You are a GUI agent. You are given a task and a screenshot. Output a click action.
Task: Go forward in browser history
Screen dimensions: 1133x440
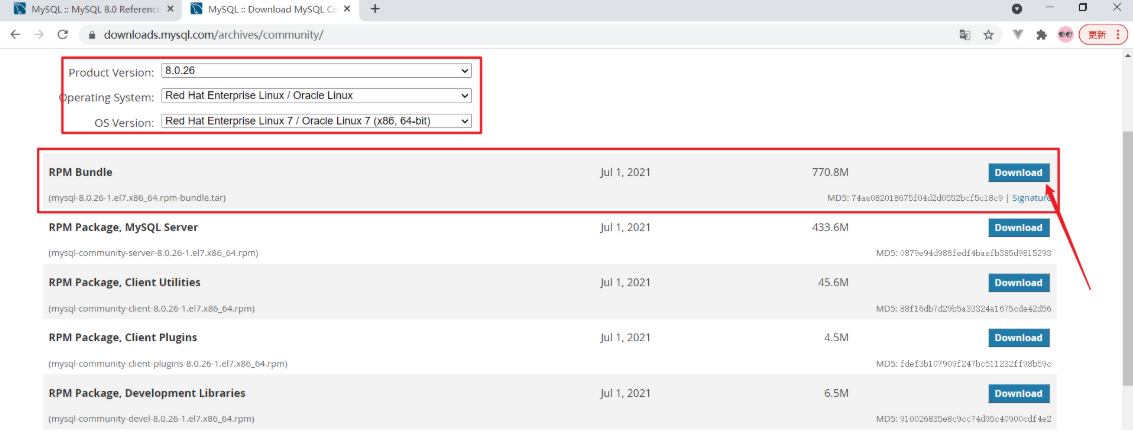click(39, 35)
